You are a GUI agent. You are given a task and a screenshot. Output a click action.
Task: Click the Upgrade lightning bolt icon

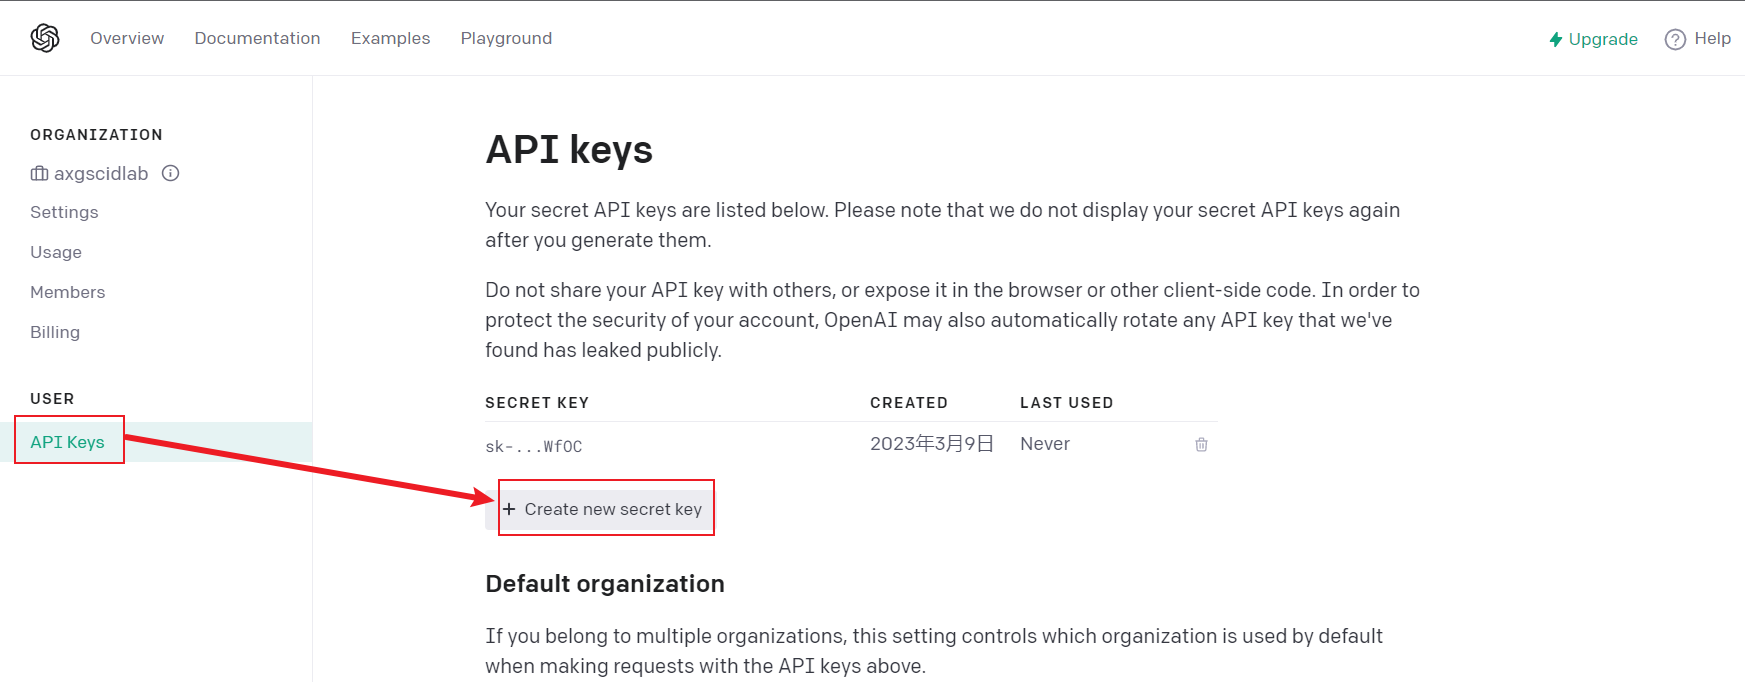click(x=1556, y=39)
